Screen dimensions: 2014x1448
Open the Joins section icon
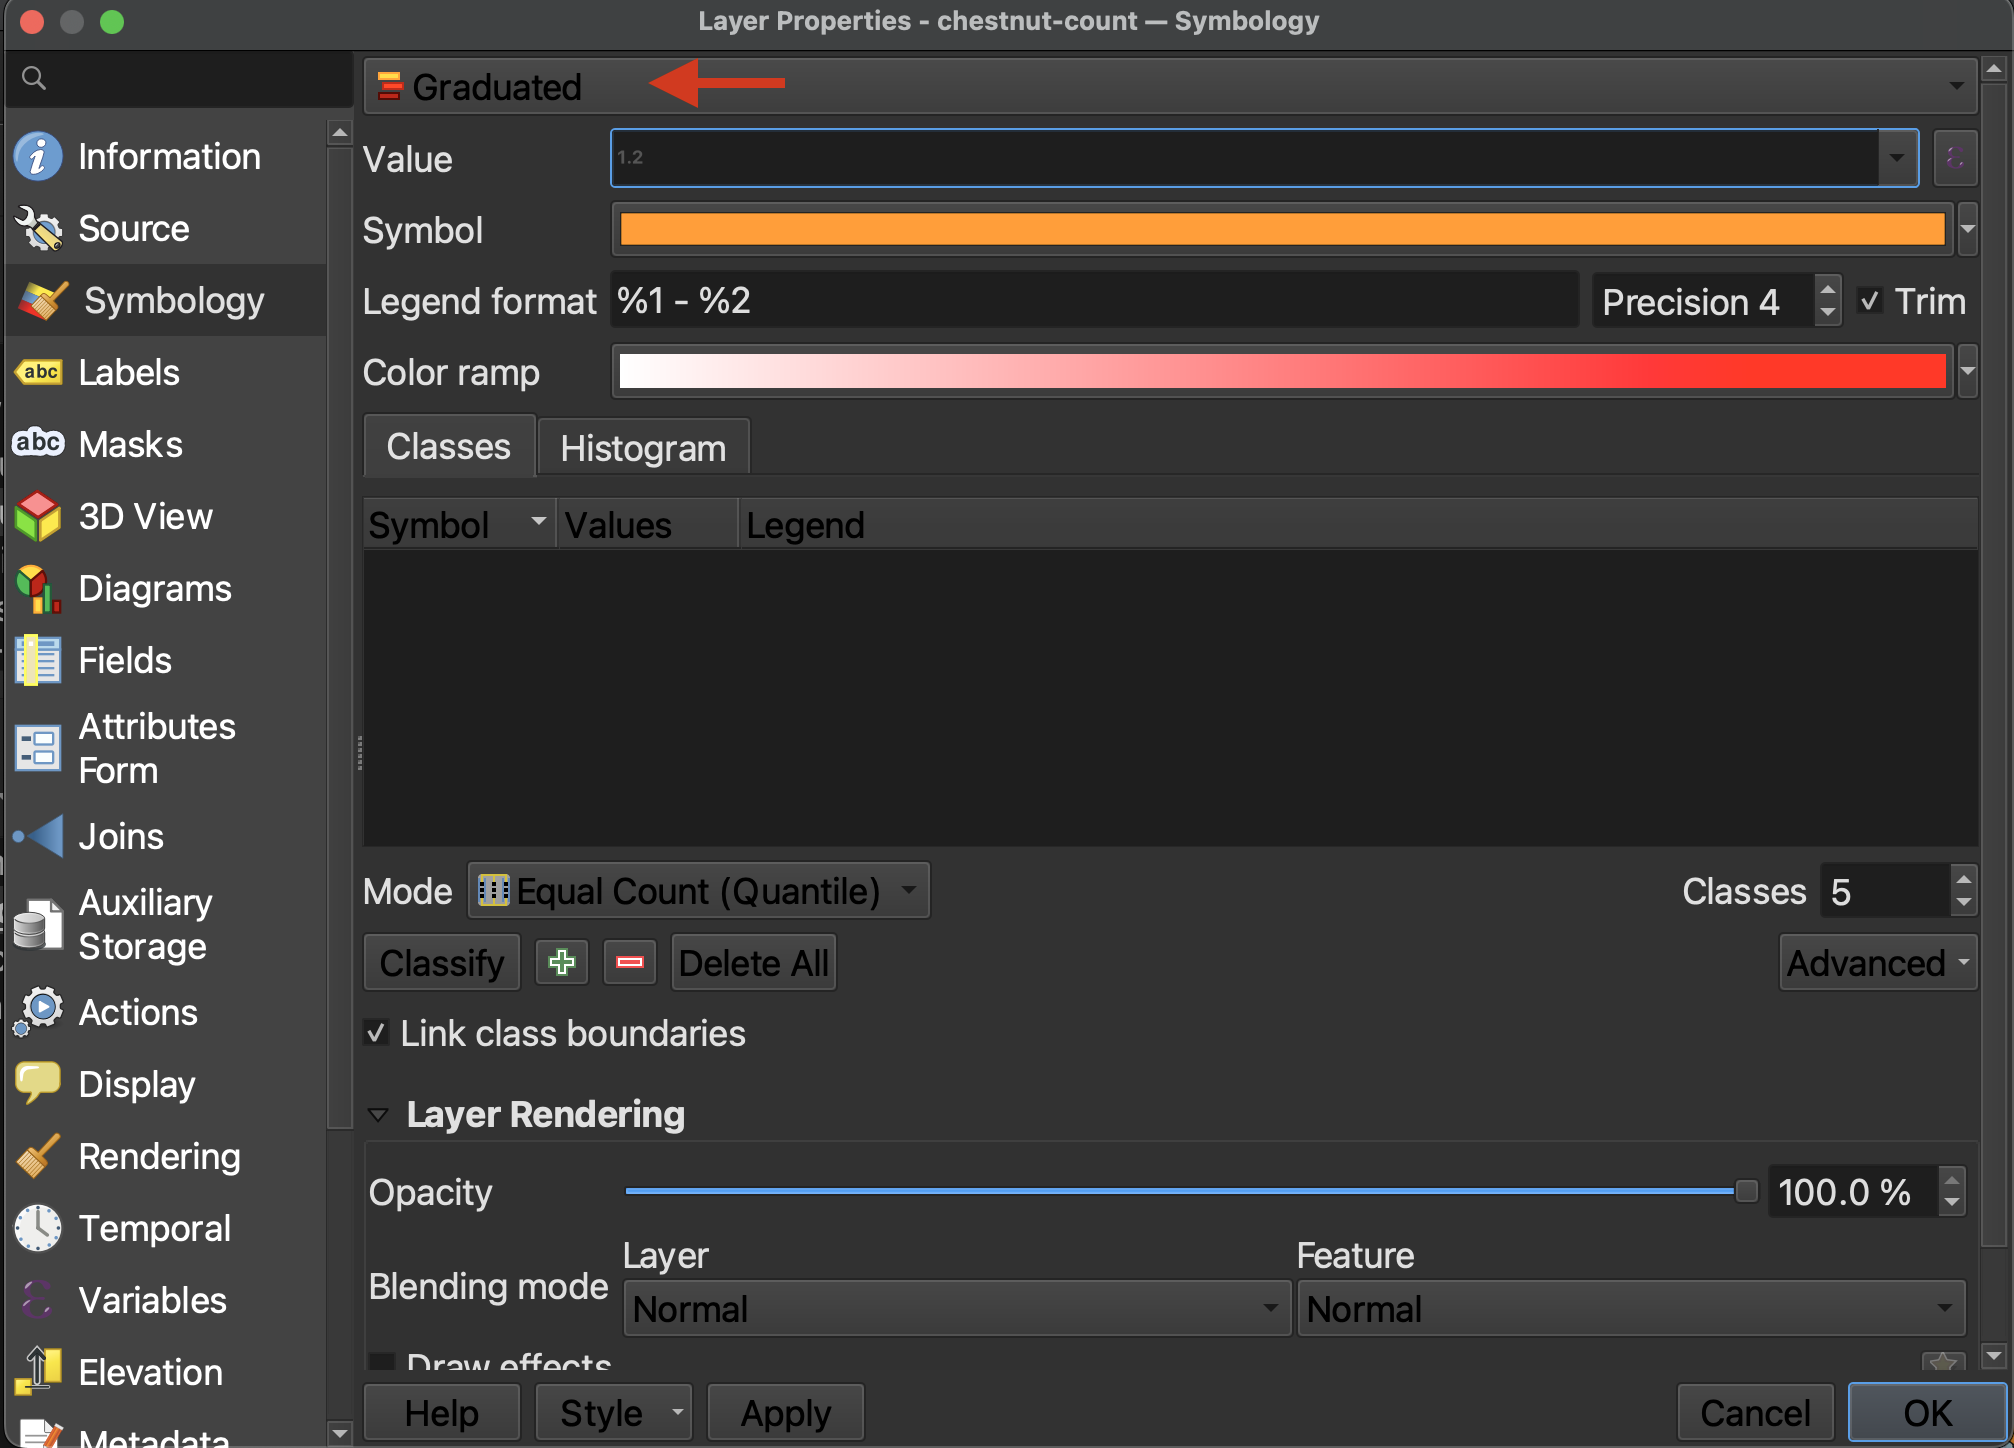38,836
